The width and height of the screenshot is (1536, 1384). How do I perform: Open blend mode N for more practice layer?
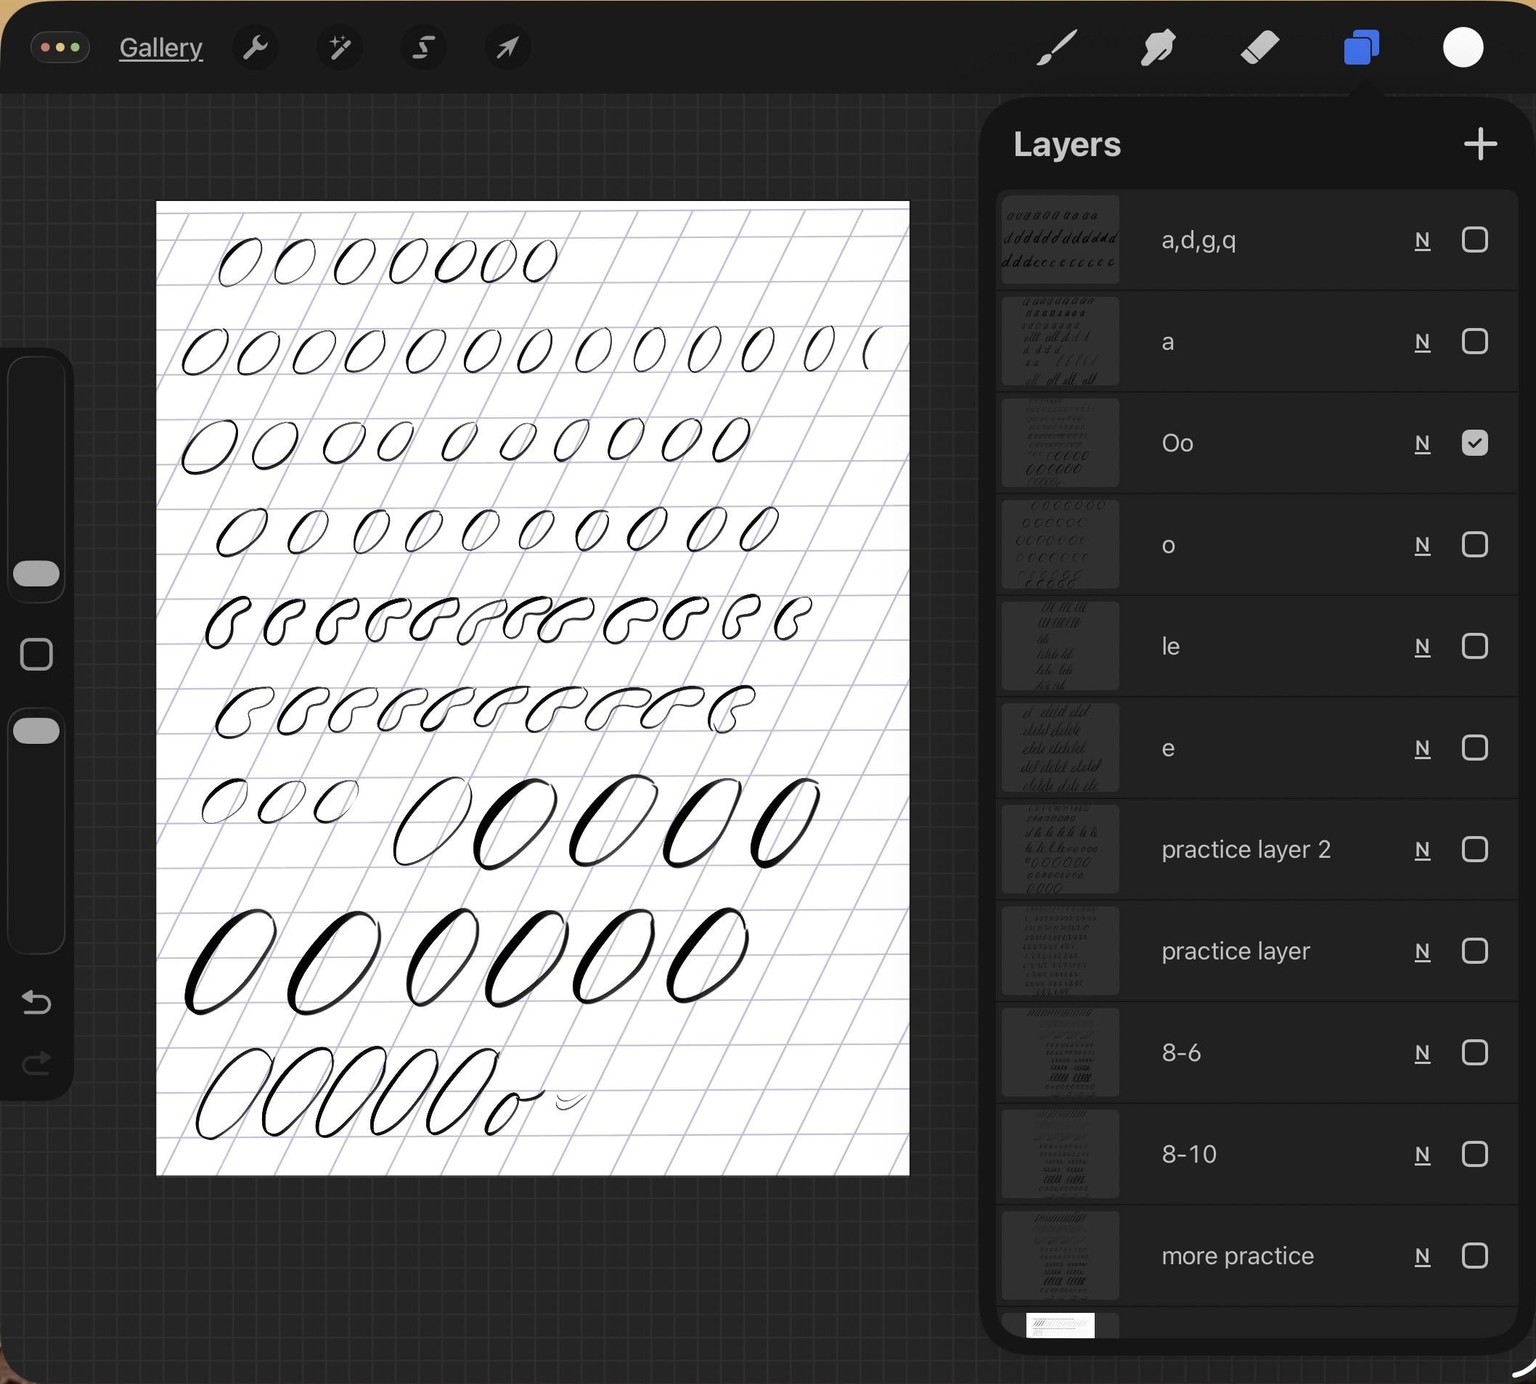pyautogui.click(x=1422, y=1257)
